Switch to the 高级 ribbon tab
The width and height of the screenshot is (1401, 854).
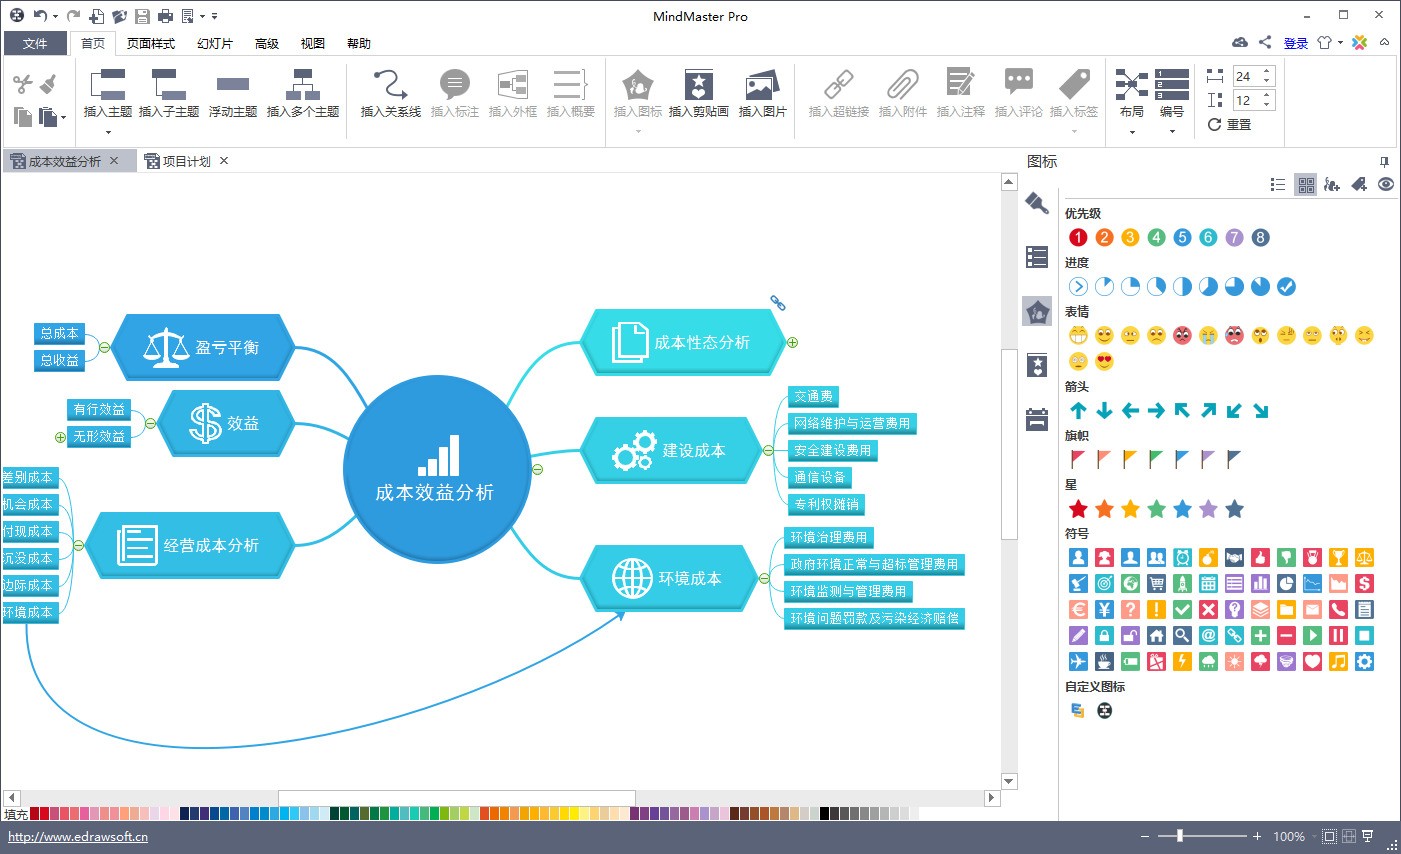pyautogui.click(x=267, y=43)
